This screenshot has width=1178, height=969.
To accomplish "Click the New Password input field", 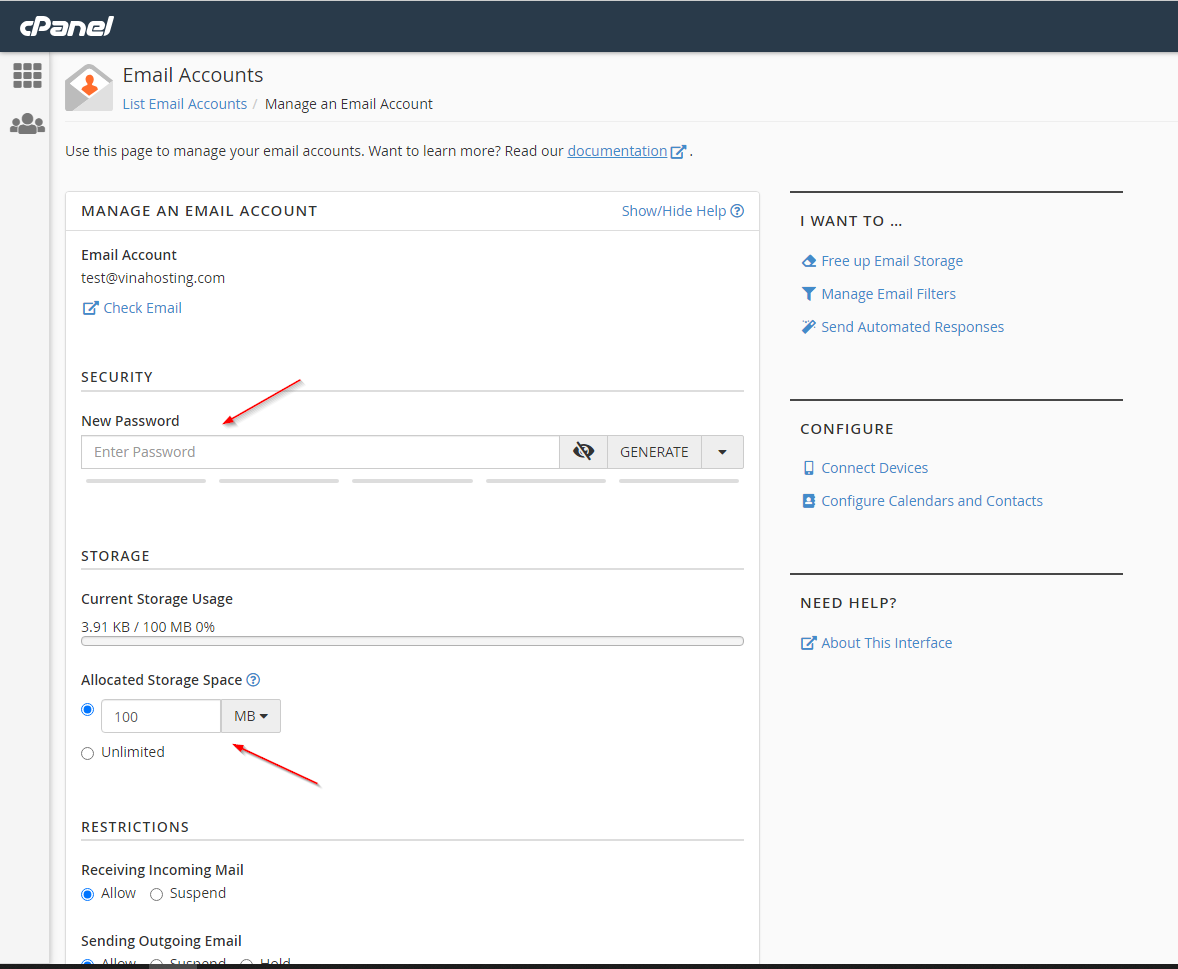I will click(x=320, y=452).
